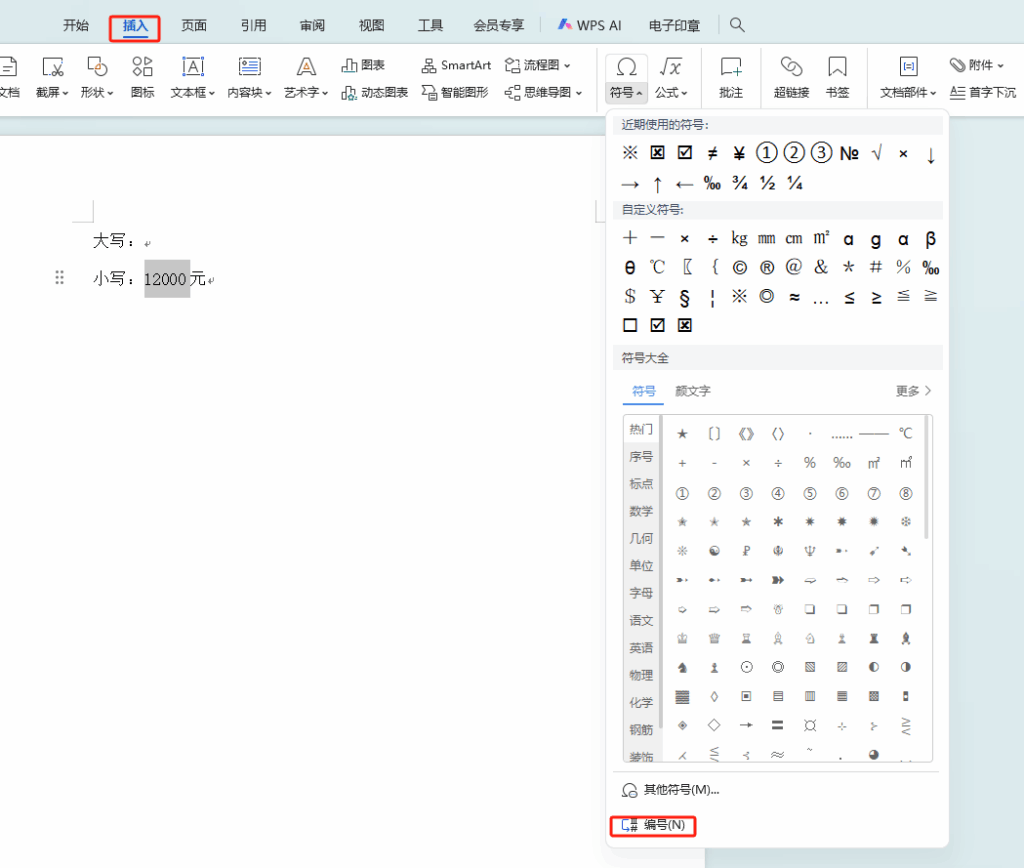
Task: Open the Chart (图表) tool
Action: tap(364, 65)
